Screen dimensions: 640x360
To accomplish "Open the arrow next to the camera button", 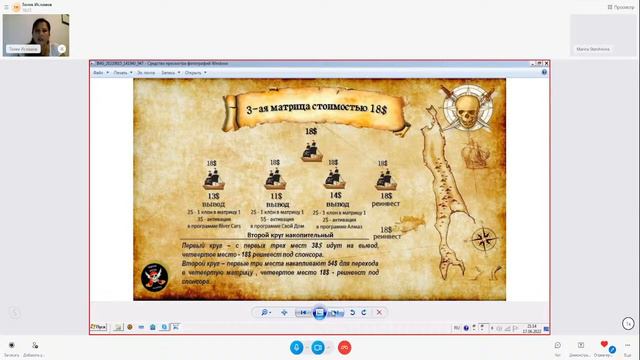I will (328, 348).
